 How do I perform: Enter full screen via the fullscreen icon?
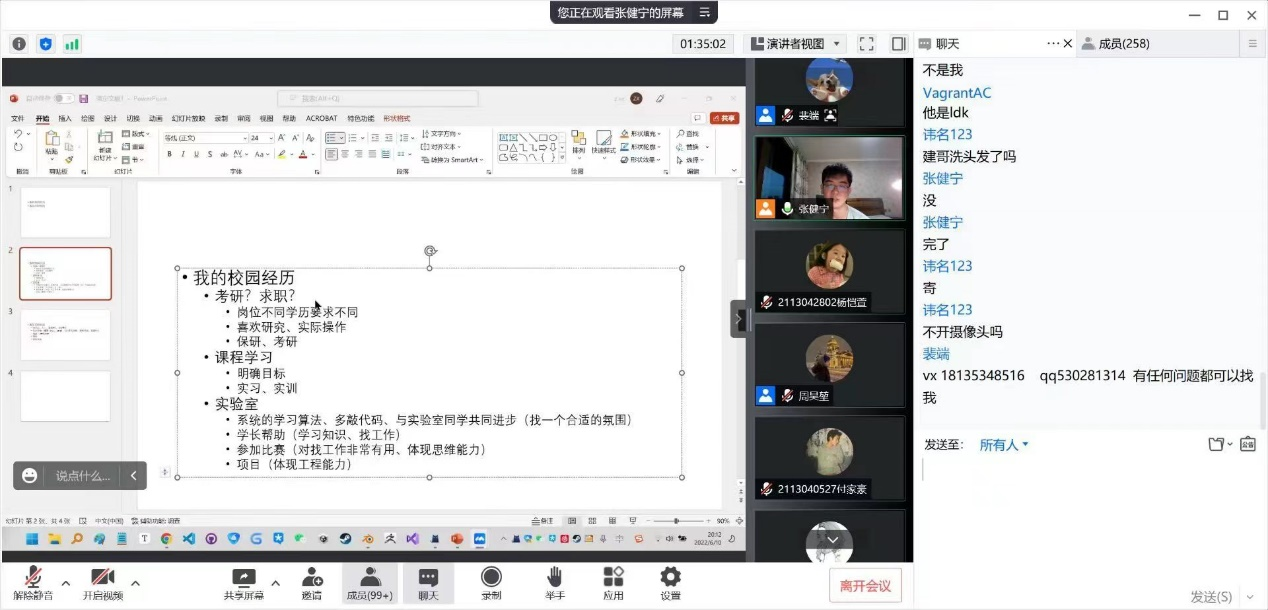coord(867,44)
